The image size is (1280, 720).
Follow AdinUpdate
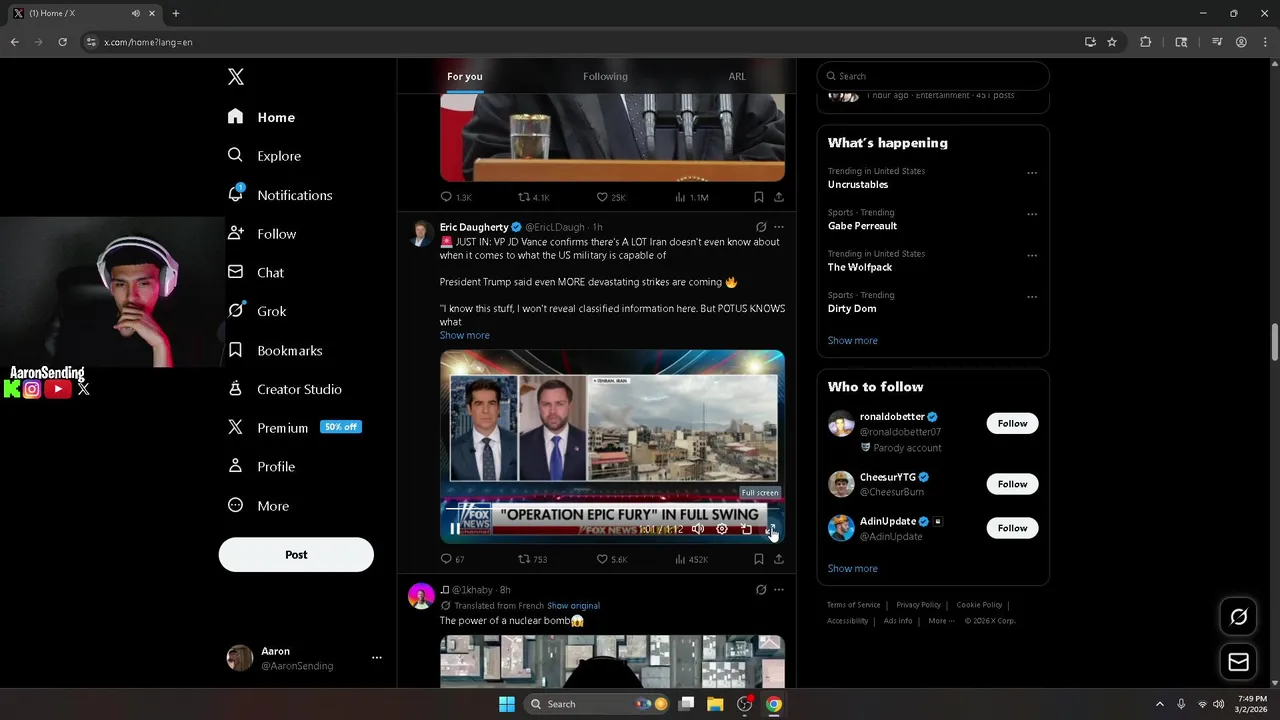[1012, 528]
